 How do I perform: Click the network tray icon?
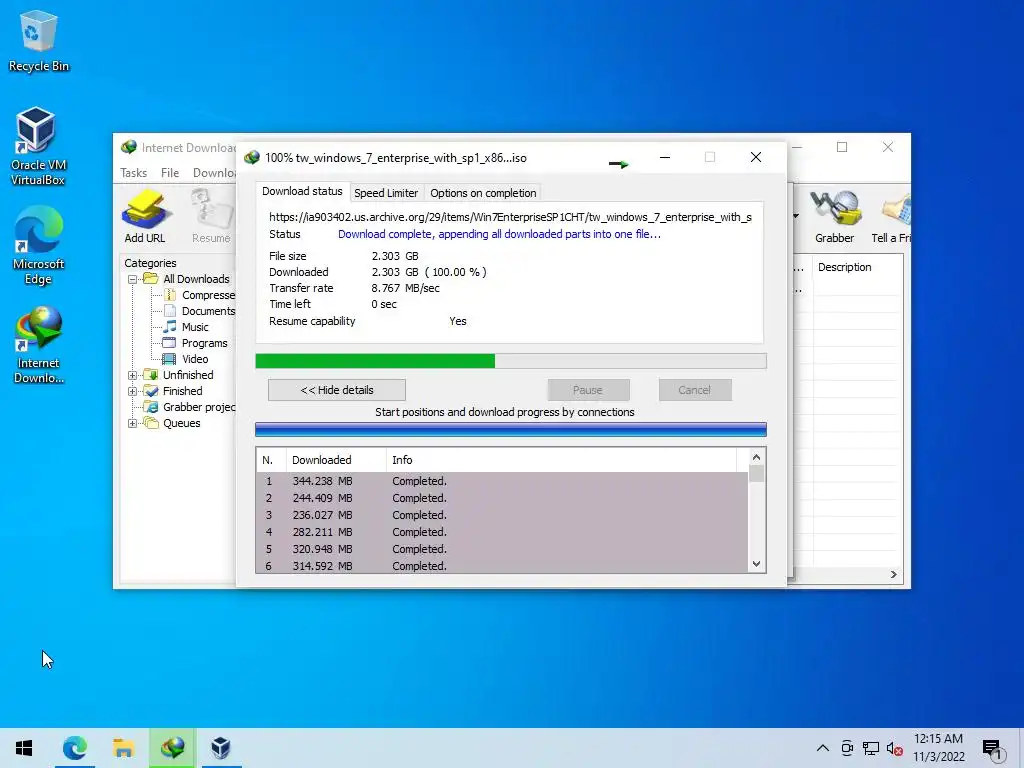tap(871, 748)
